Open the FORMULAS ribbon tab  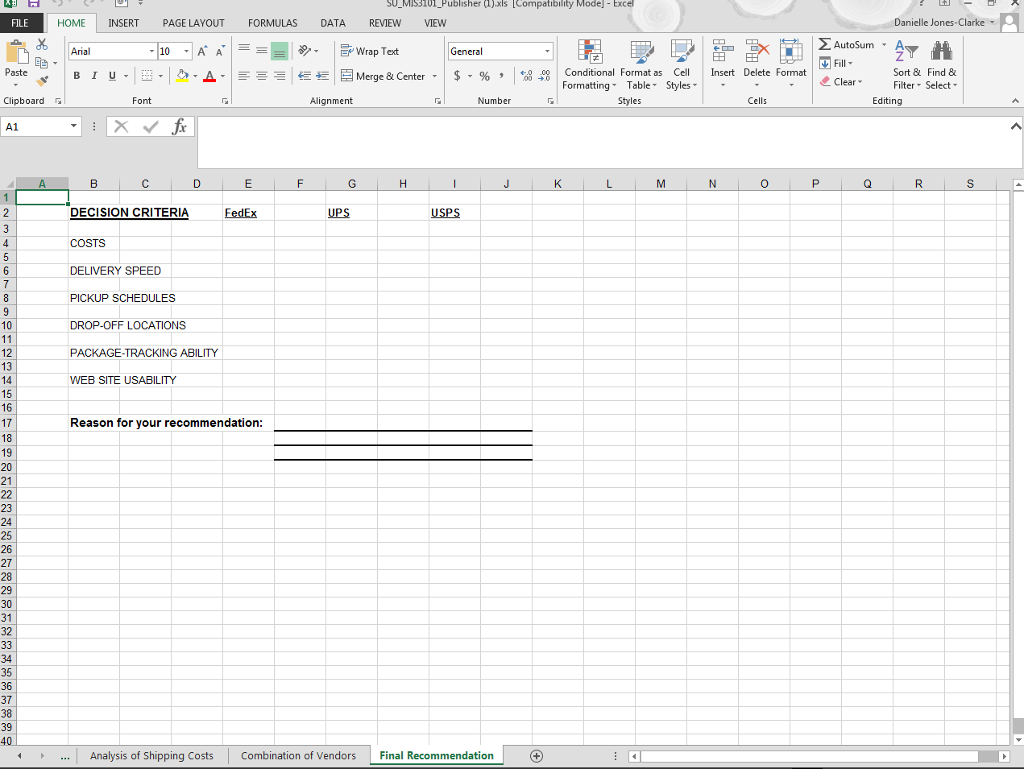(272, 23)
